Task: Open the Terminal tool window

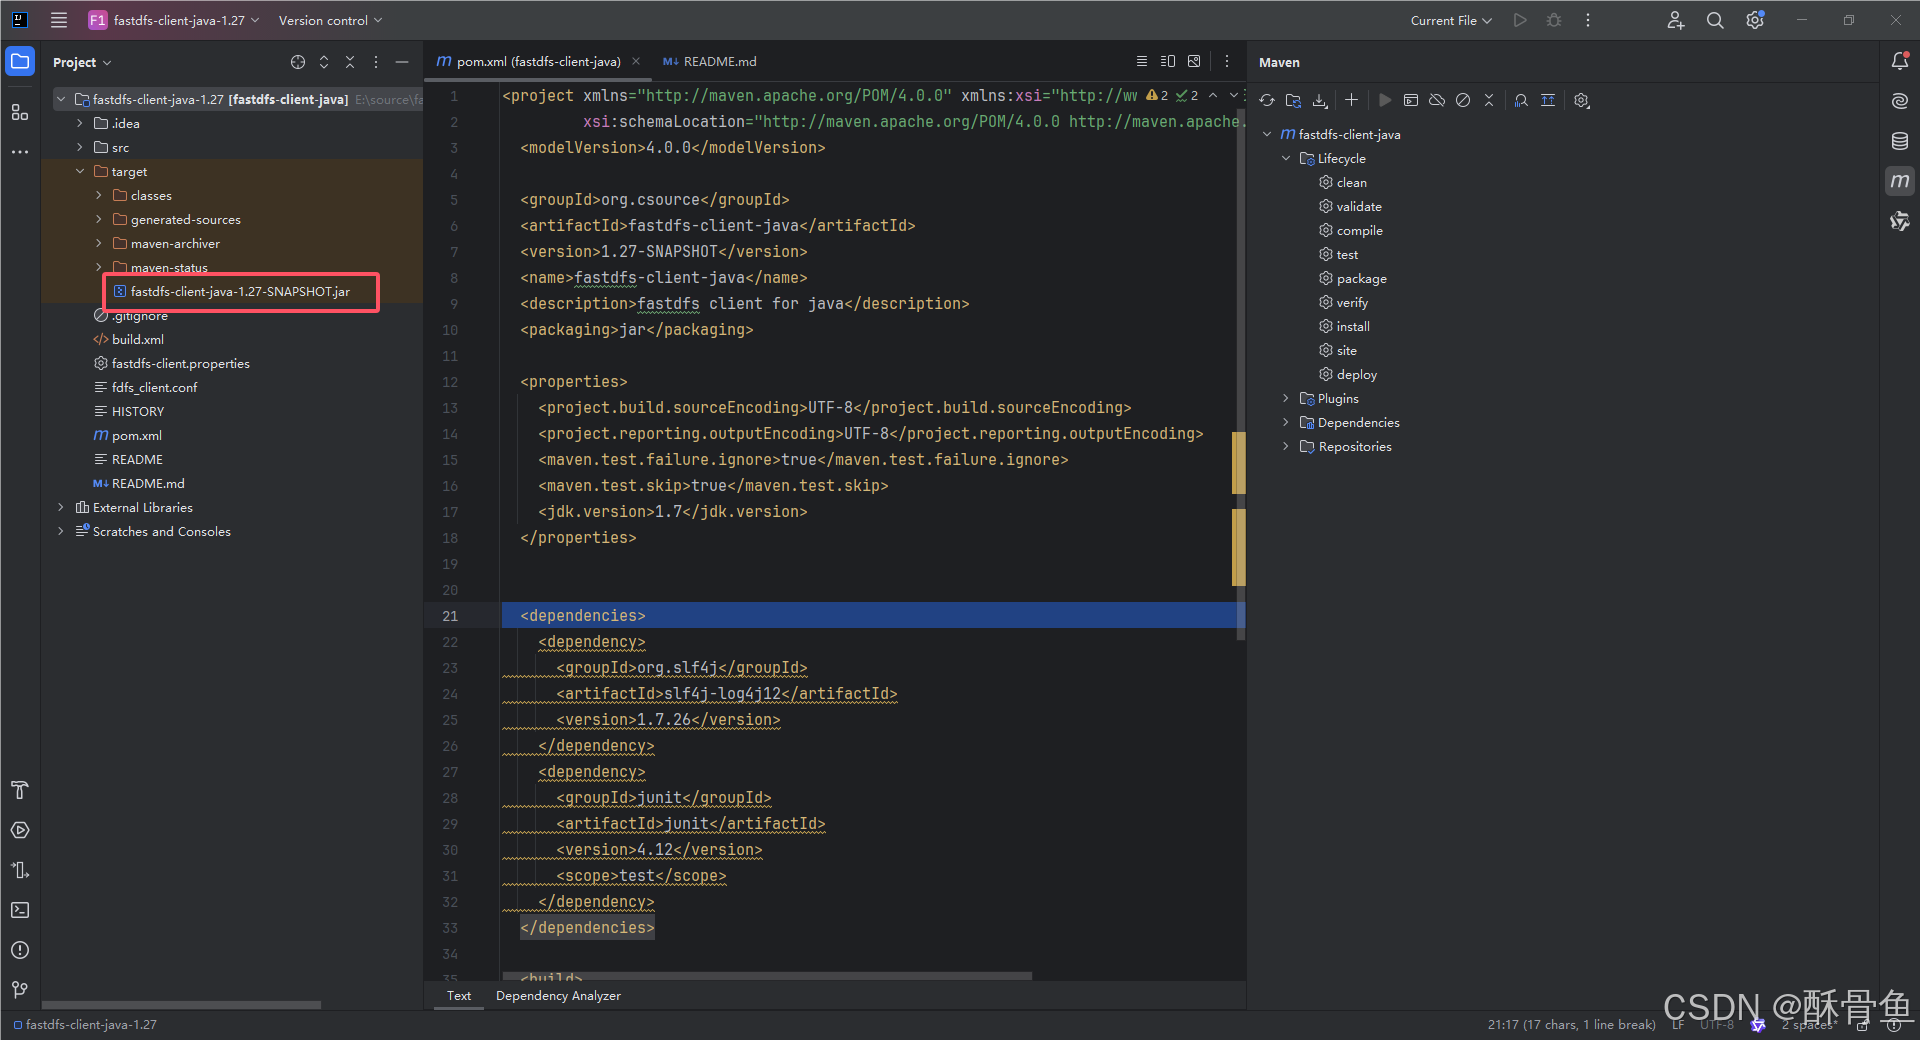Action: click(20, 910)
